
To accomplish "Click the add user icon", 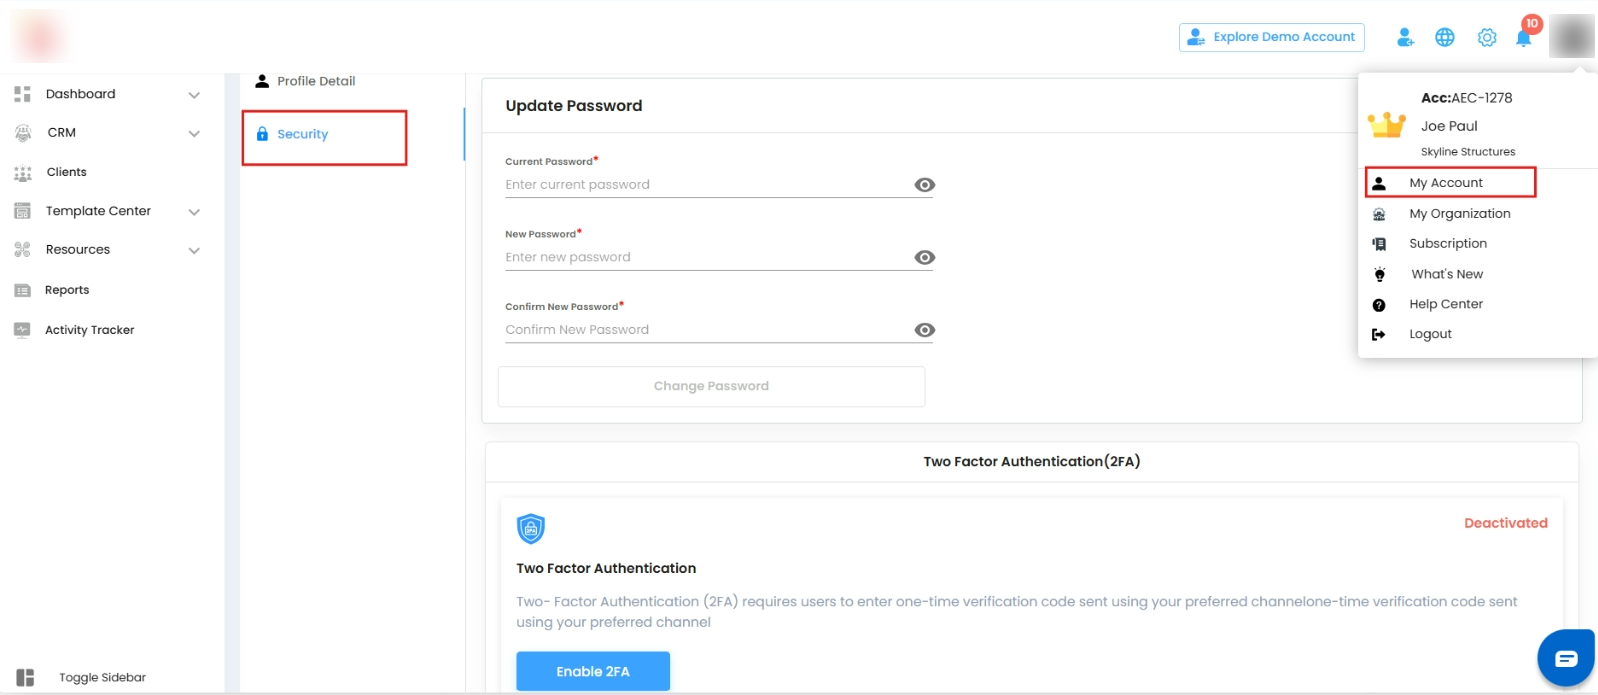I will pyautogui.click(x=1405, y=37).
